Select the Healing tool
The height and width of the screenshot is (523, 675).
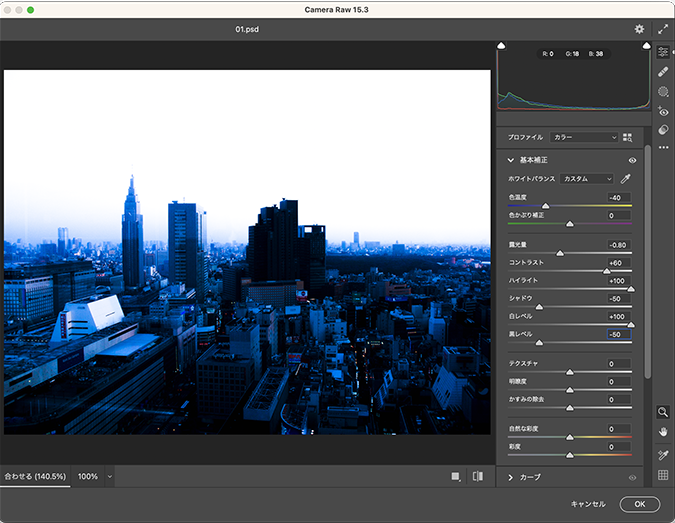(663, 72)
